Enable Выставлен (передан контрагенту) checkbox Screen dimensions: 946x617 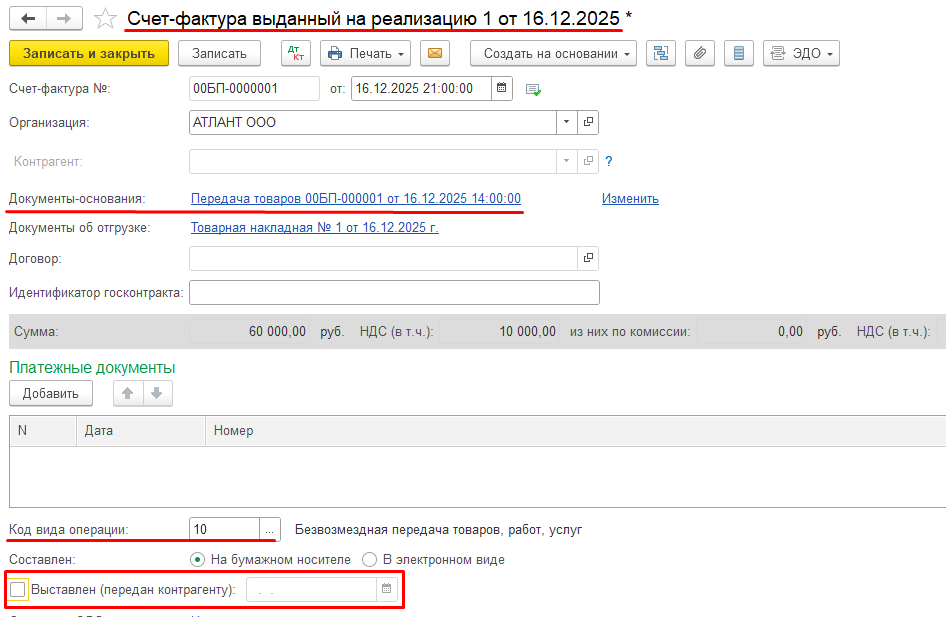(x=18, y=590)
